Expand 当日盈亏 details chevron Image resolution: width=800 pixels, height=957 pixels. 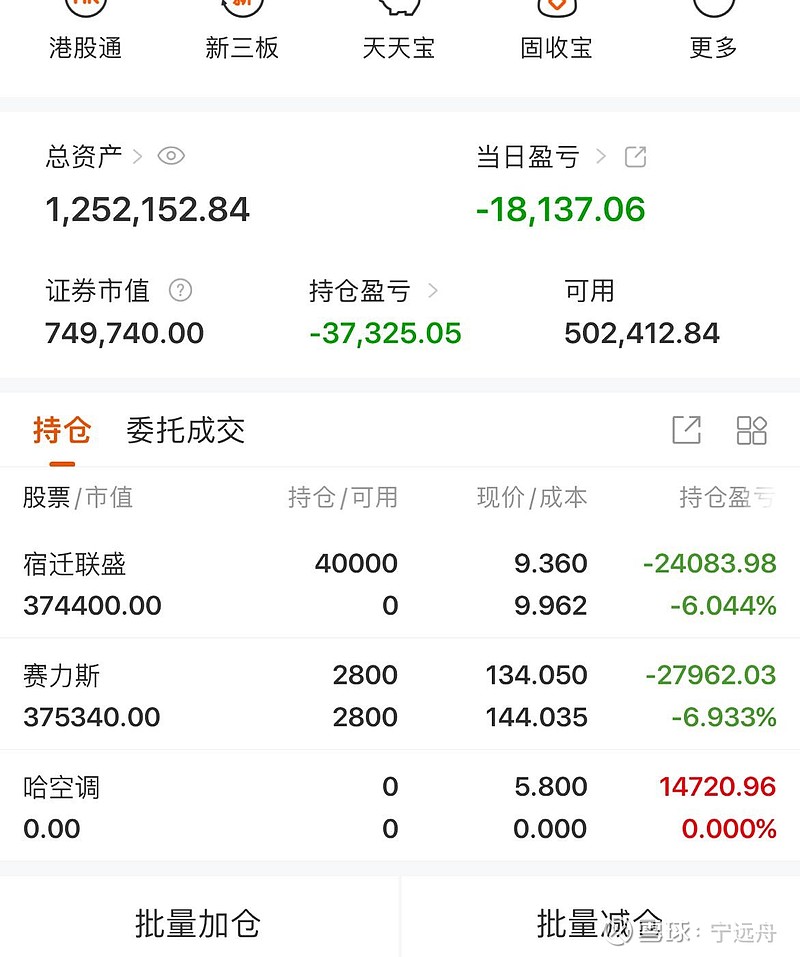(601, 157)
